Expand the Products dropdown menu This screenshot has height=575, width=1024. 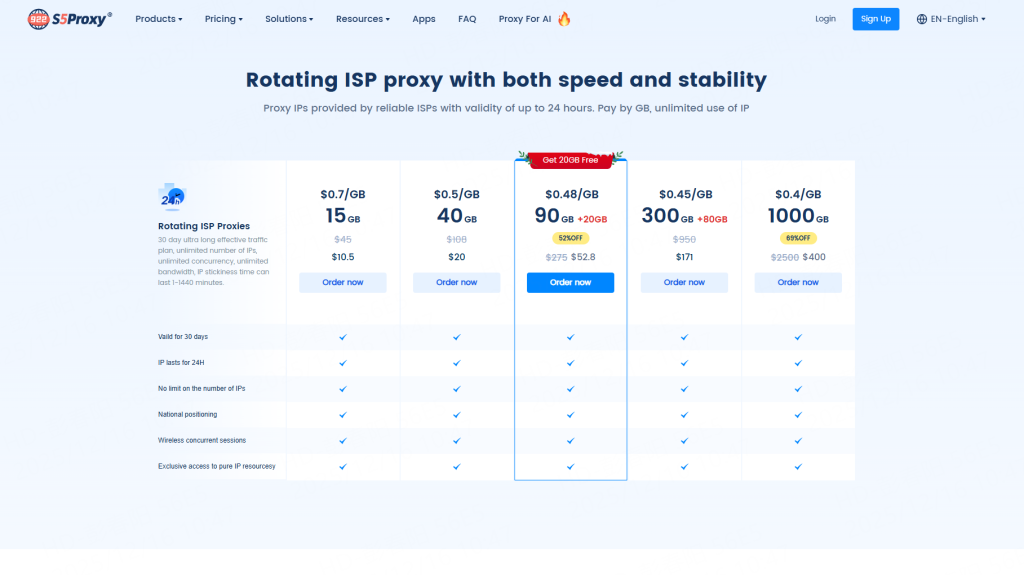(158, 19)
